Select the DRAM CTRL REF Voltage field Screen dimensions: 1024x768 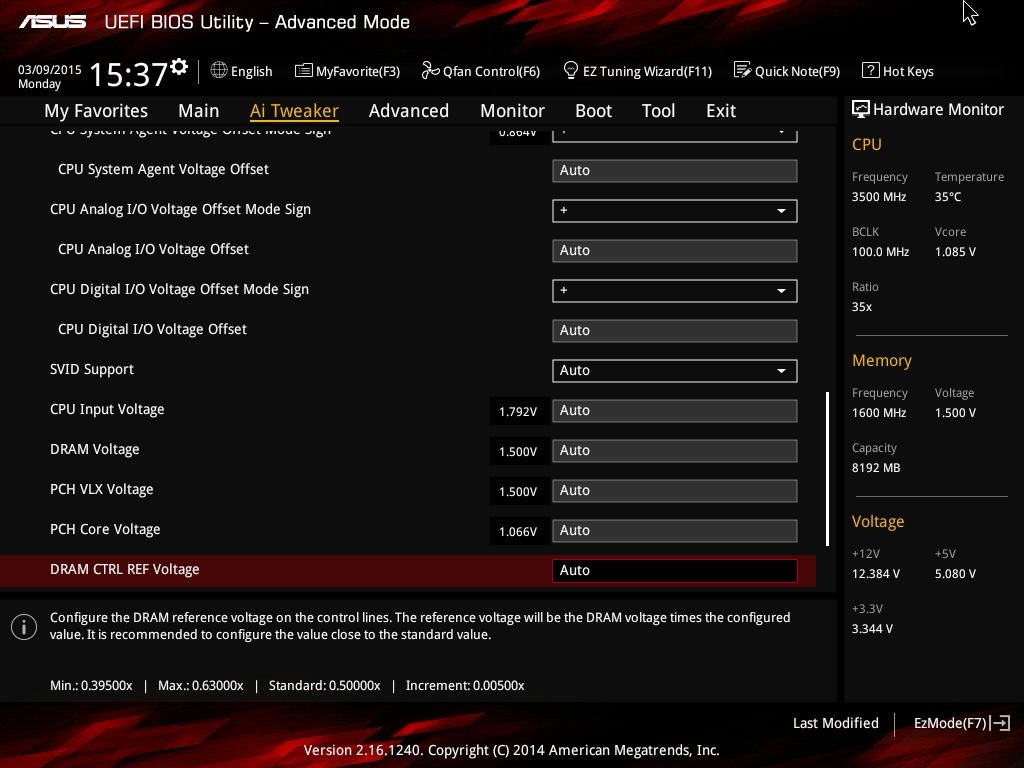tap(674, 570)
